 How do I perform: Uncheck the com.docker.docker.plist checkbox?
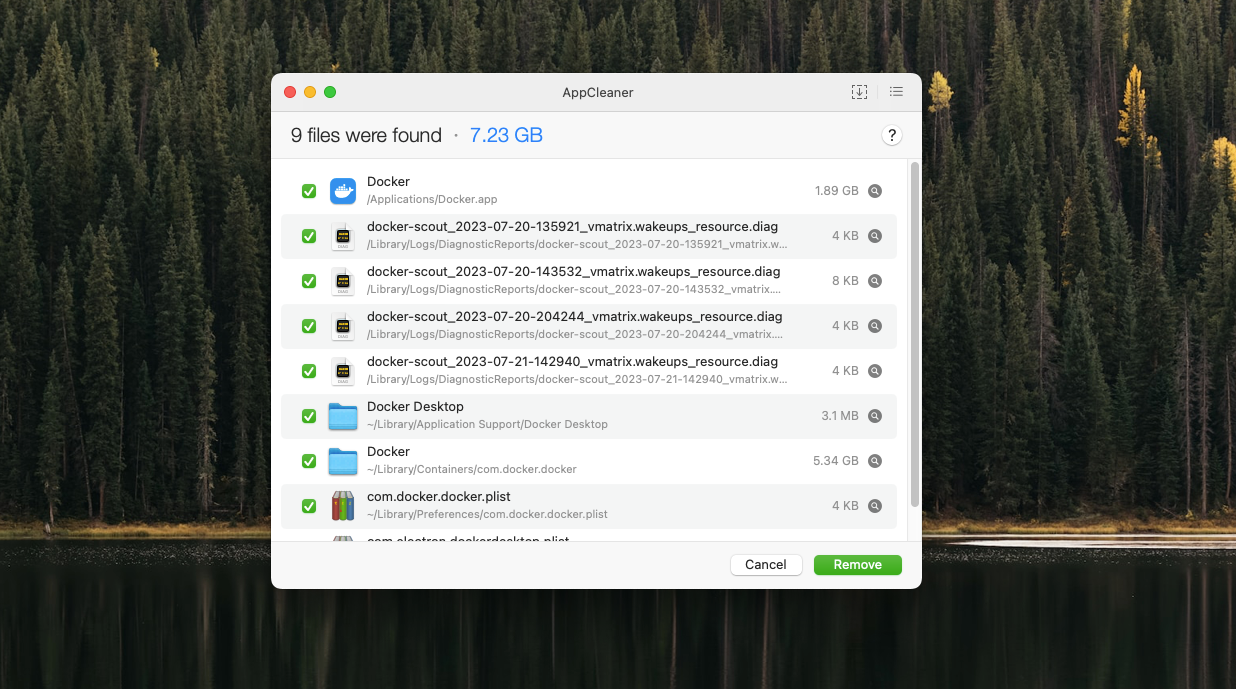[309, 505]
